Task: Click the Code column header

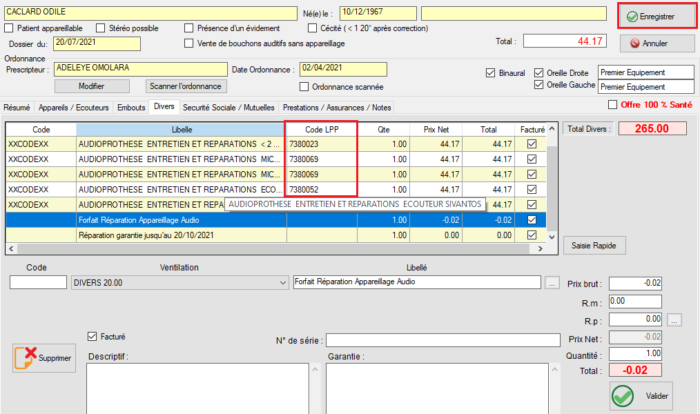Action: (41, 130)
